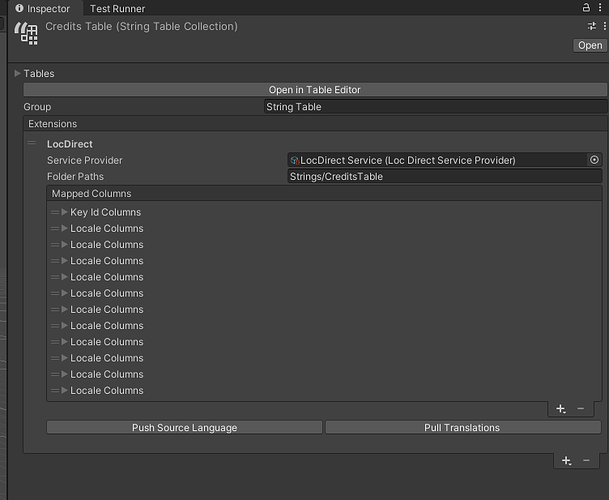The image size is (609, 500).
Task: Click the Folder Paths label
Action: pos(75,177)
